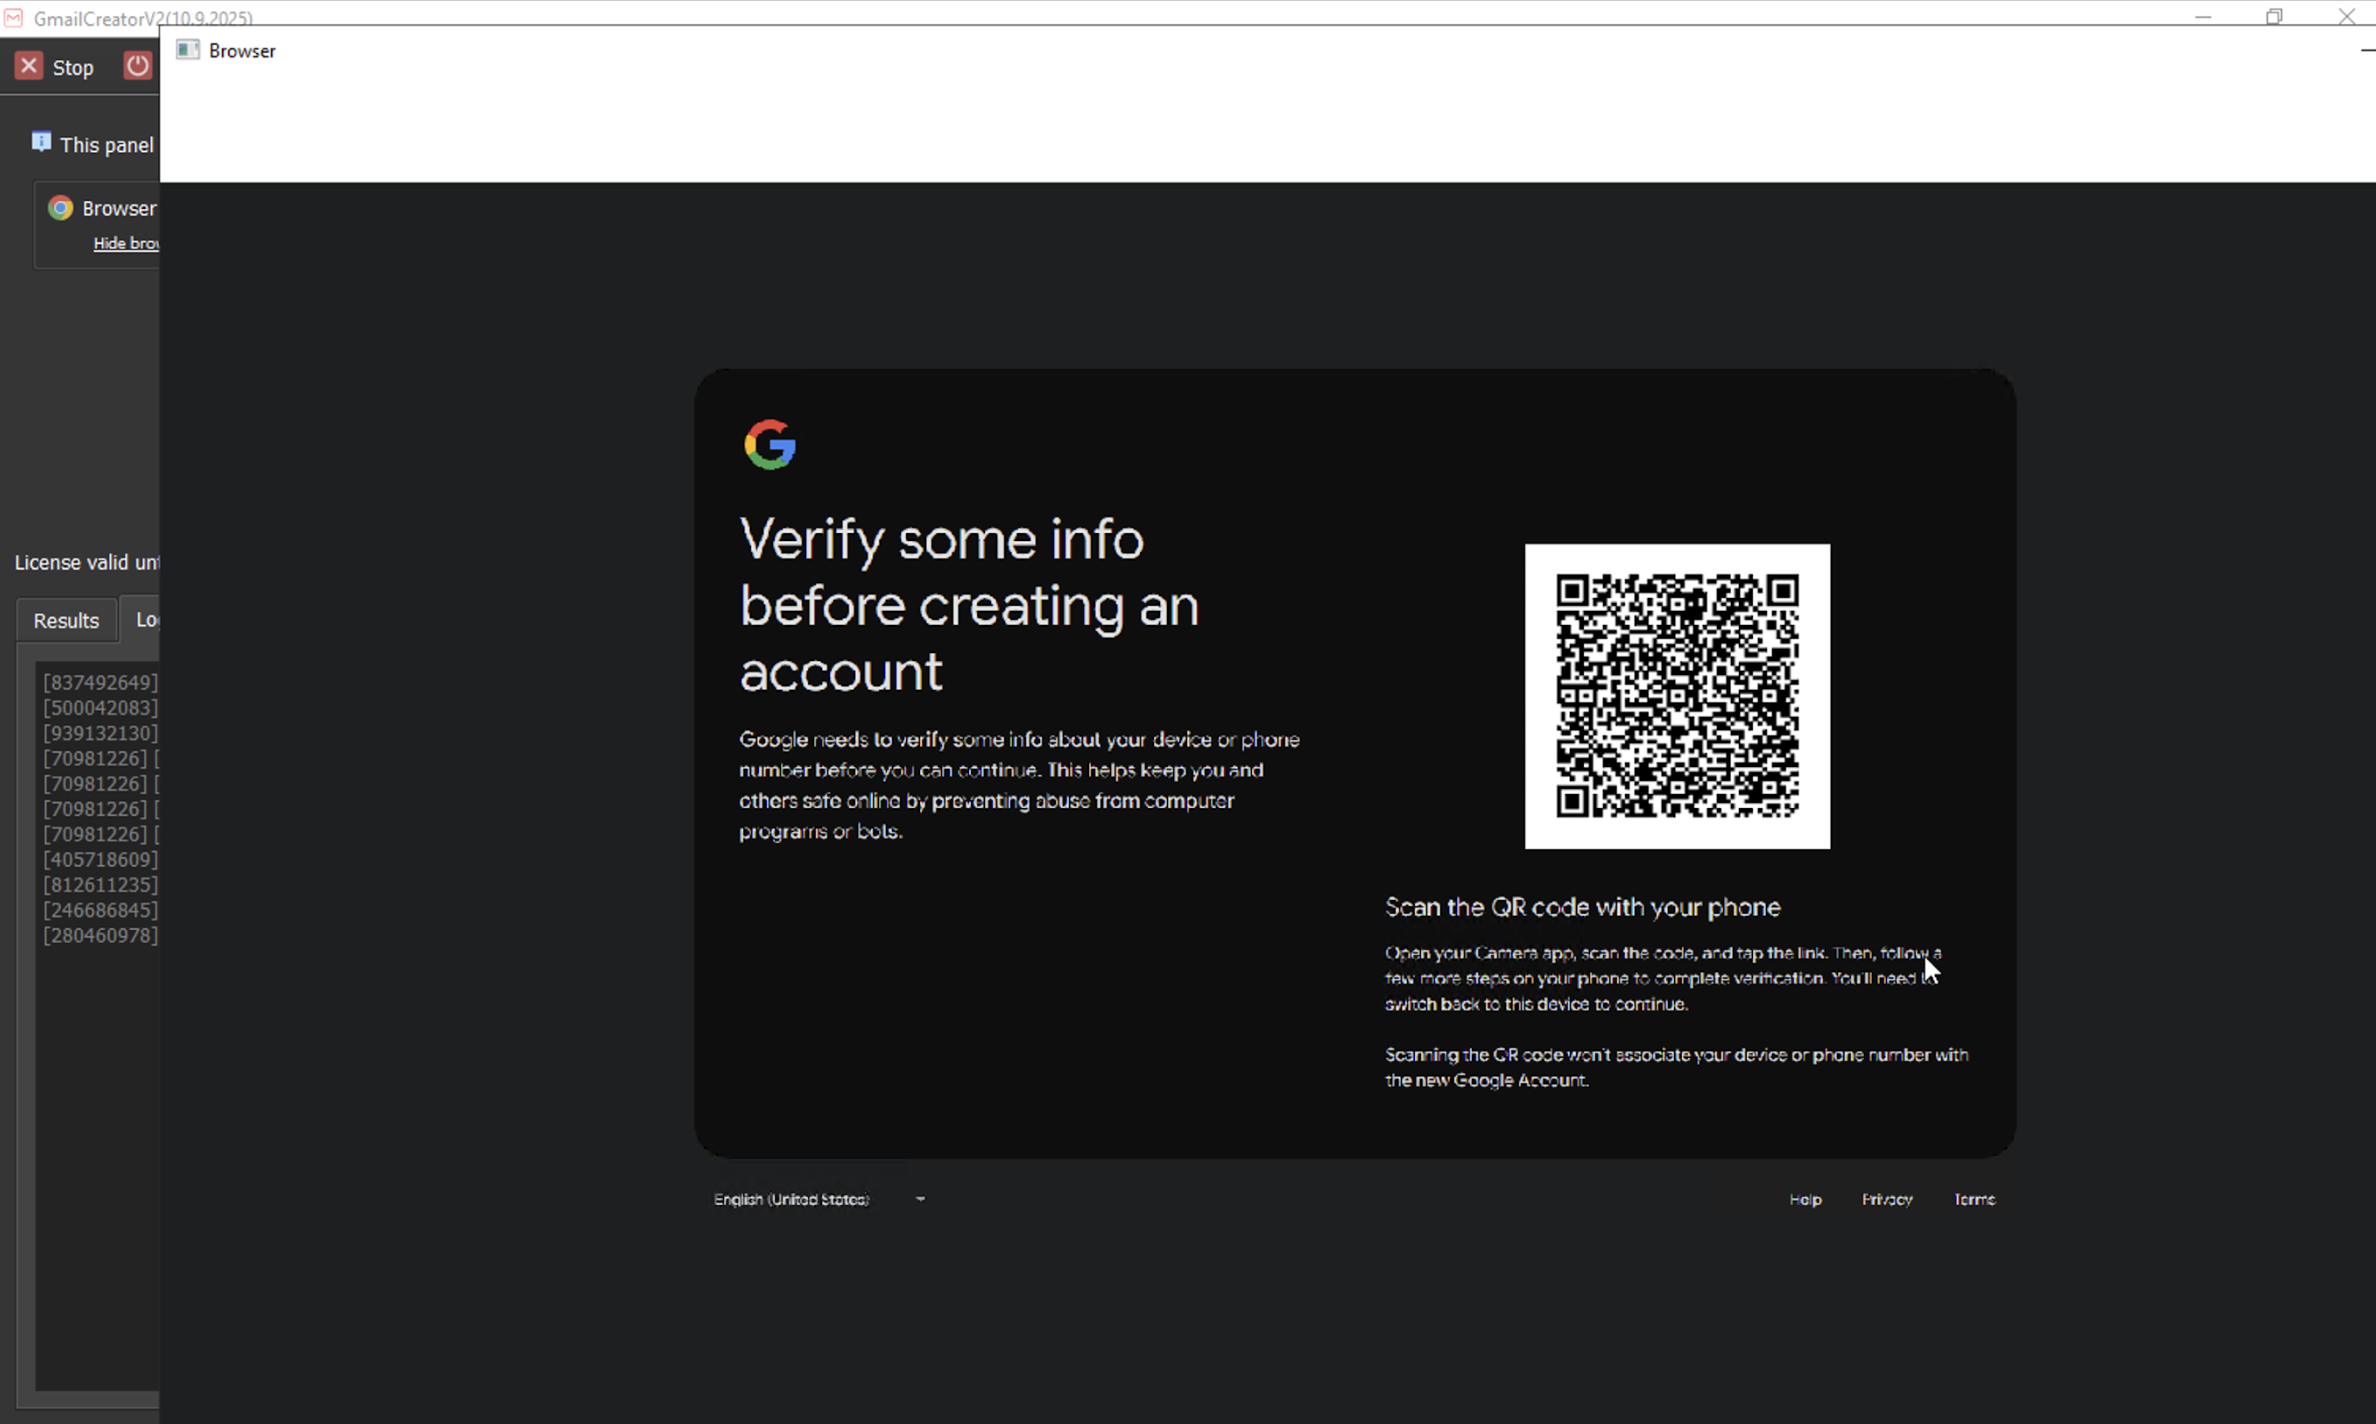Screen dimensions: 2376x1424
Task: Switch to the Log tab
Action: click(x=141, y=619)
